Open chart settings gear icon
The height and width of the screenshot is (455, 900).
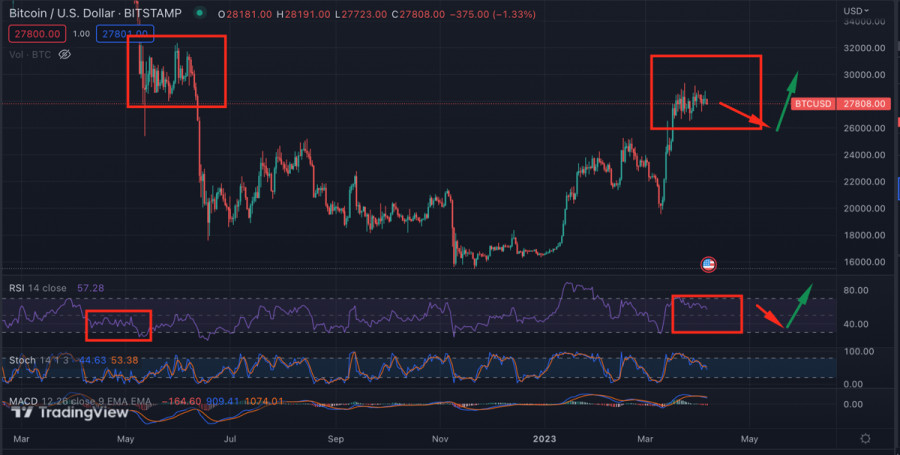(x=865, y=438)
